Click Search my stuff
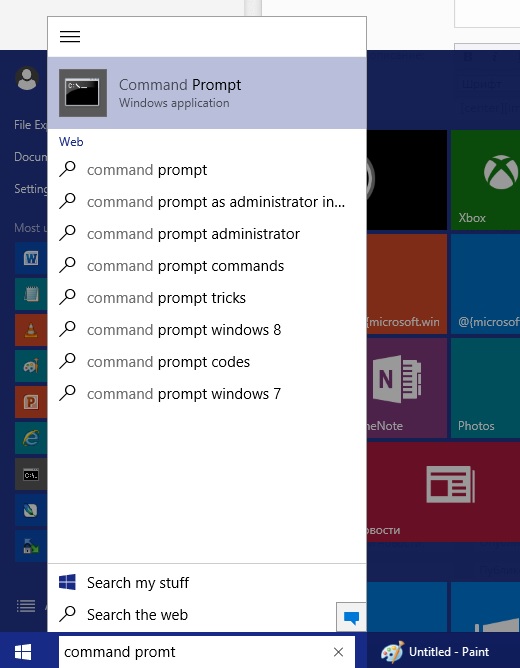 tap(207, 582)
